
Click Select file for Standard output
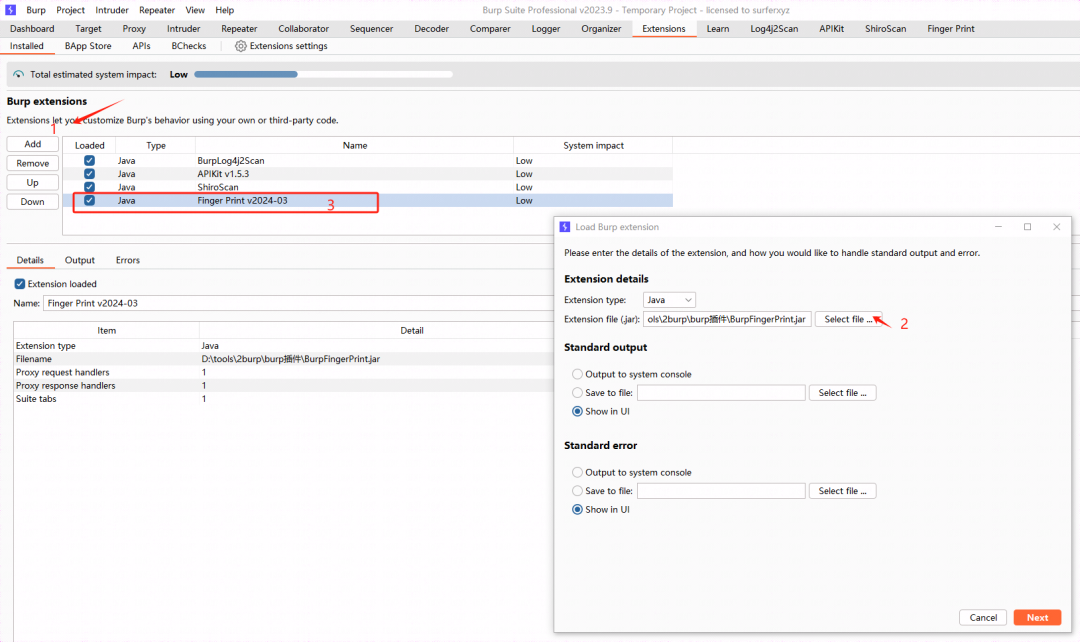842,393
